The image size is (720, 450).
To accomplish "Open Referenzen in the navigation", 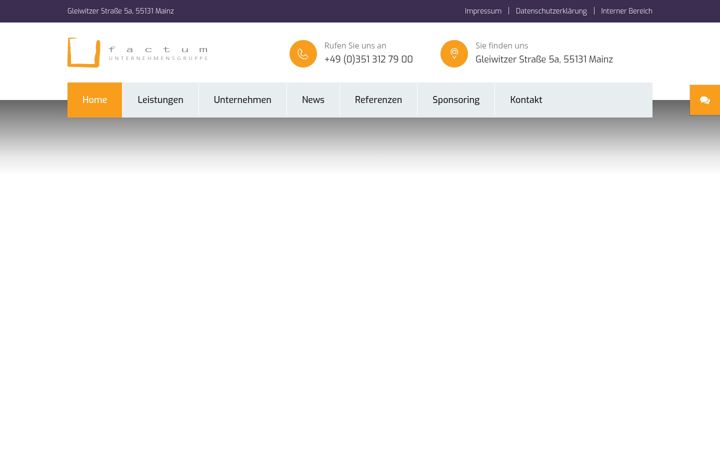I will pyautogui.click(x=378, y=100).
